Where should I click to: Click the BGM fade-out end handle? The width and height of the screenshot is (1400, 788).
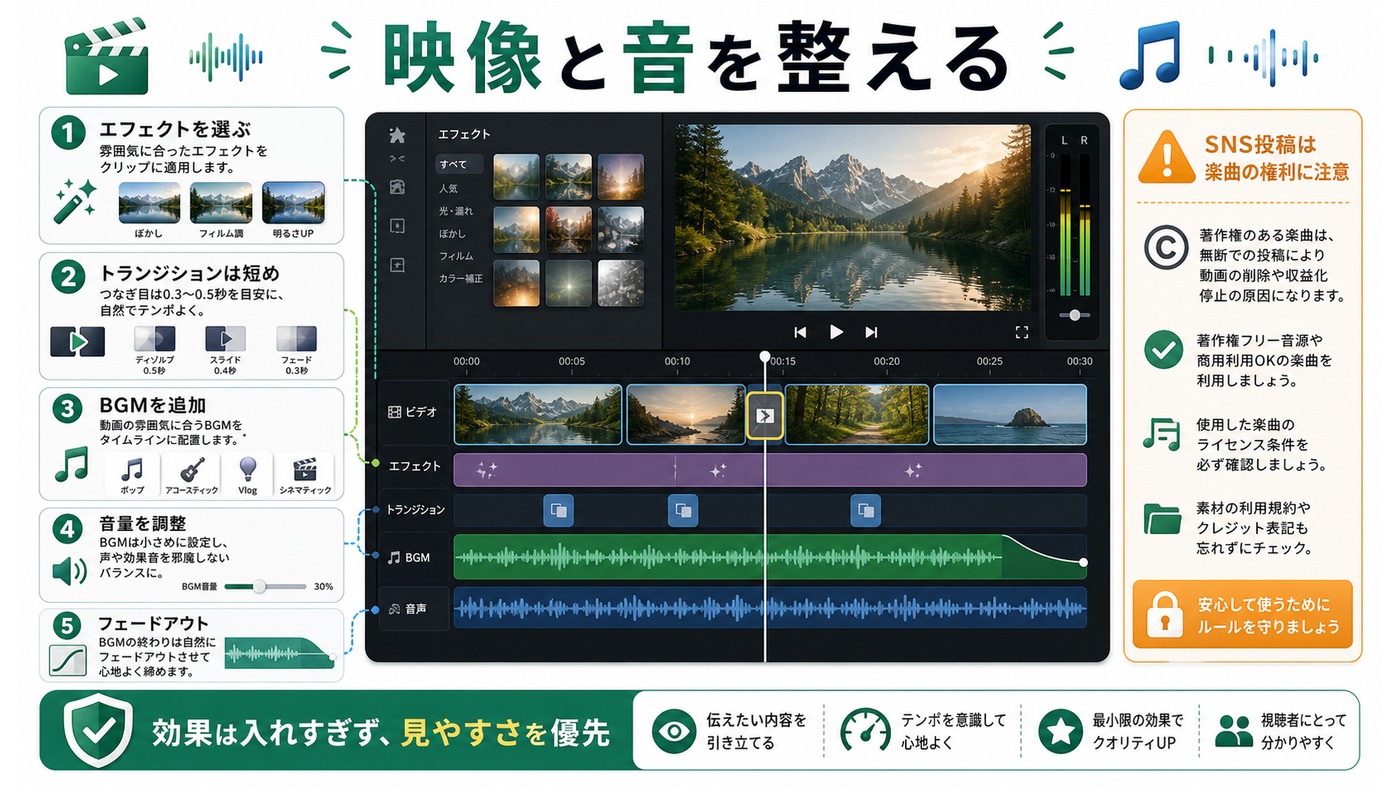click(x=1083, y=562)
